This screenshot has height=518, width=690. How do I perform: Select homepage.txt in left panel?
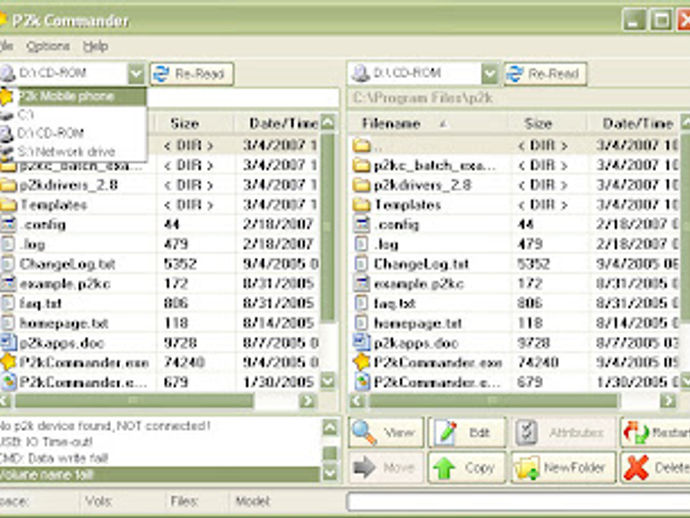pyautogui.click(x=64, y=323)
